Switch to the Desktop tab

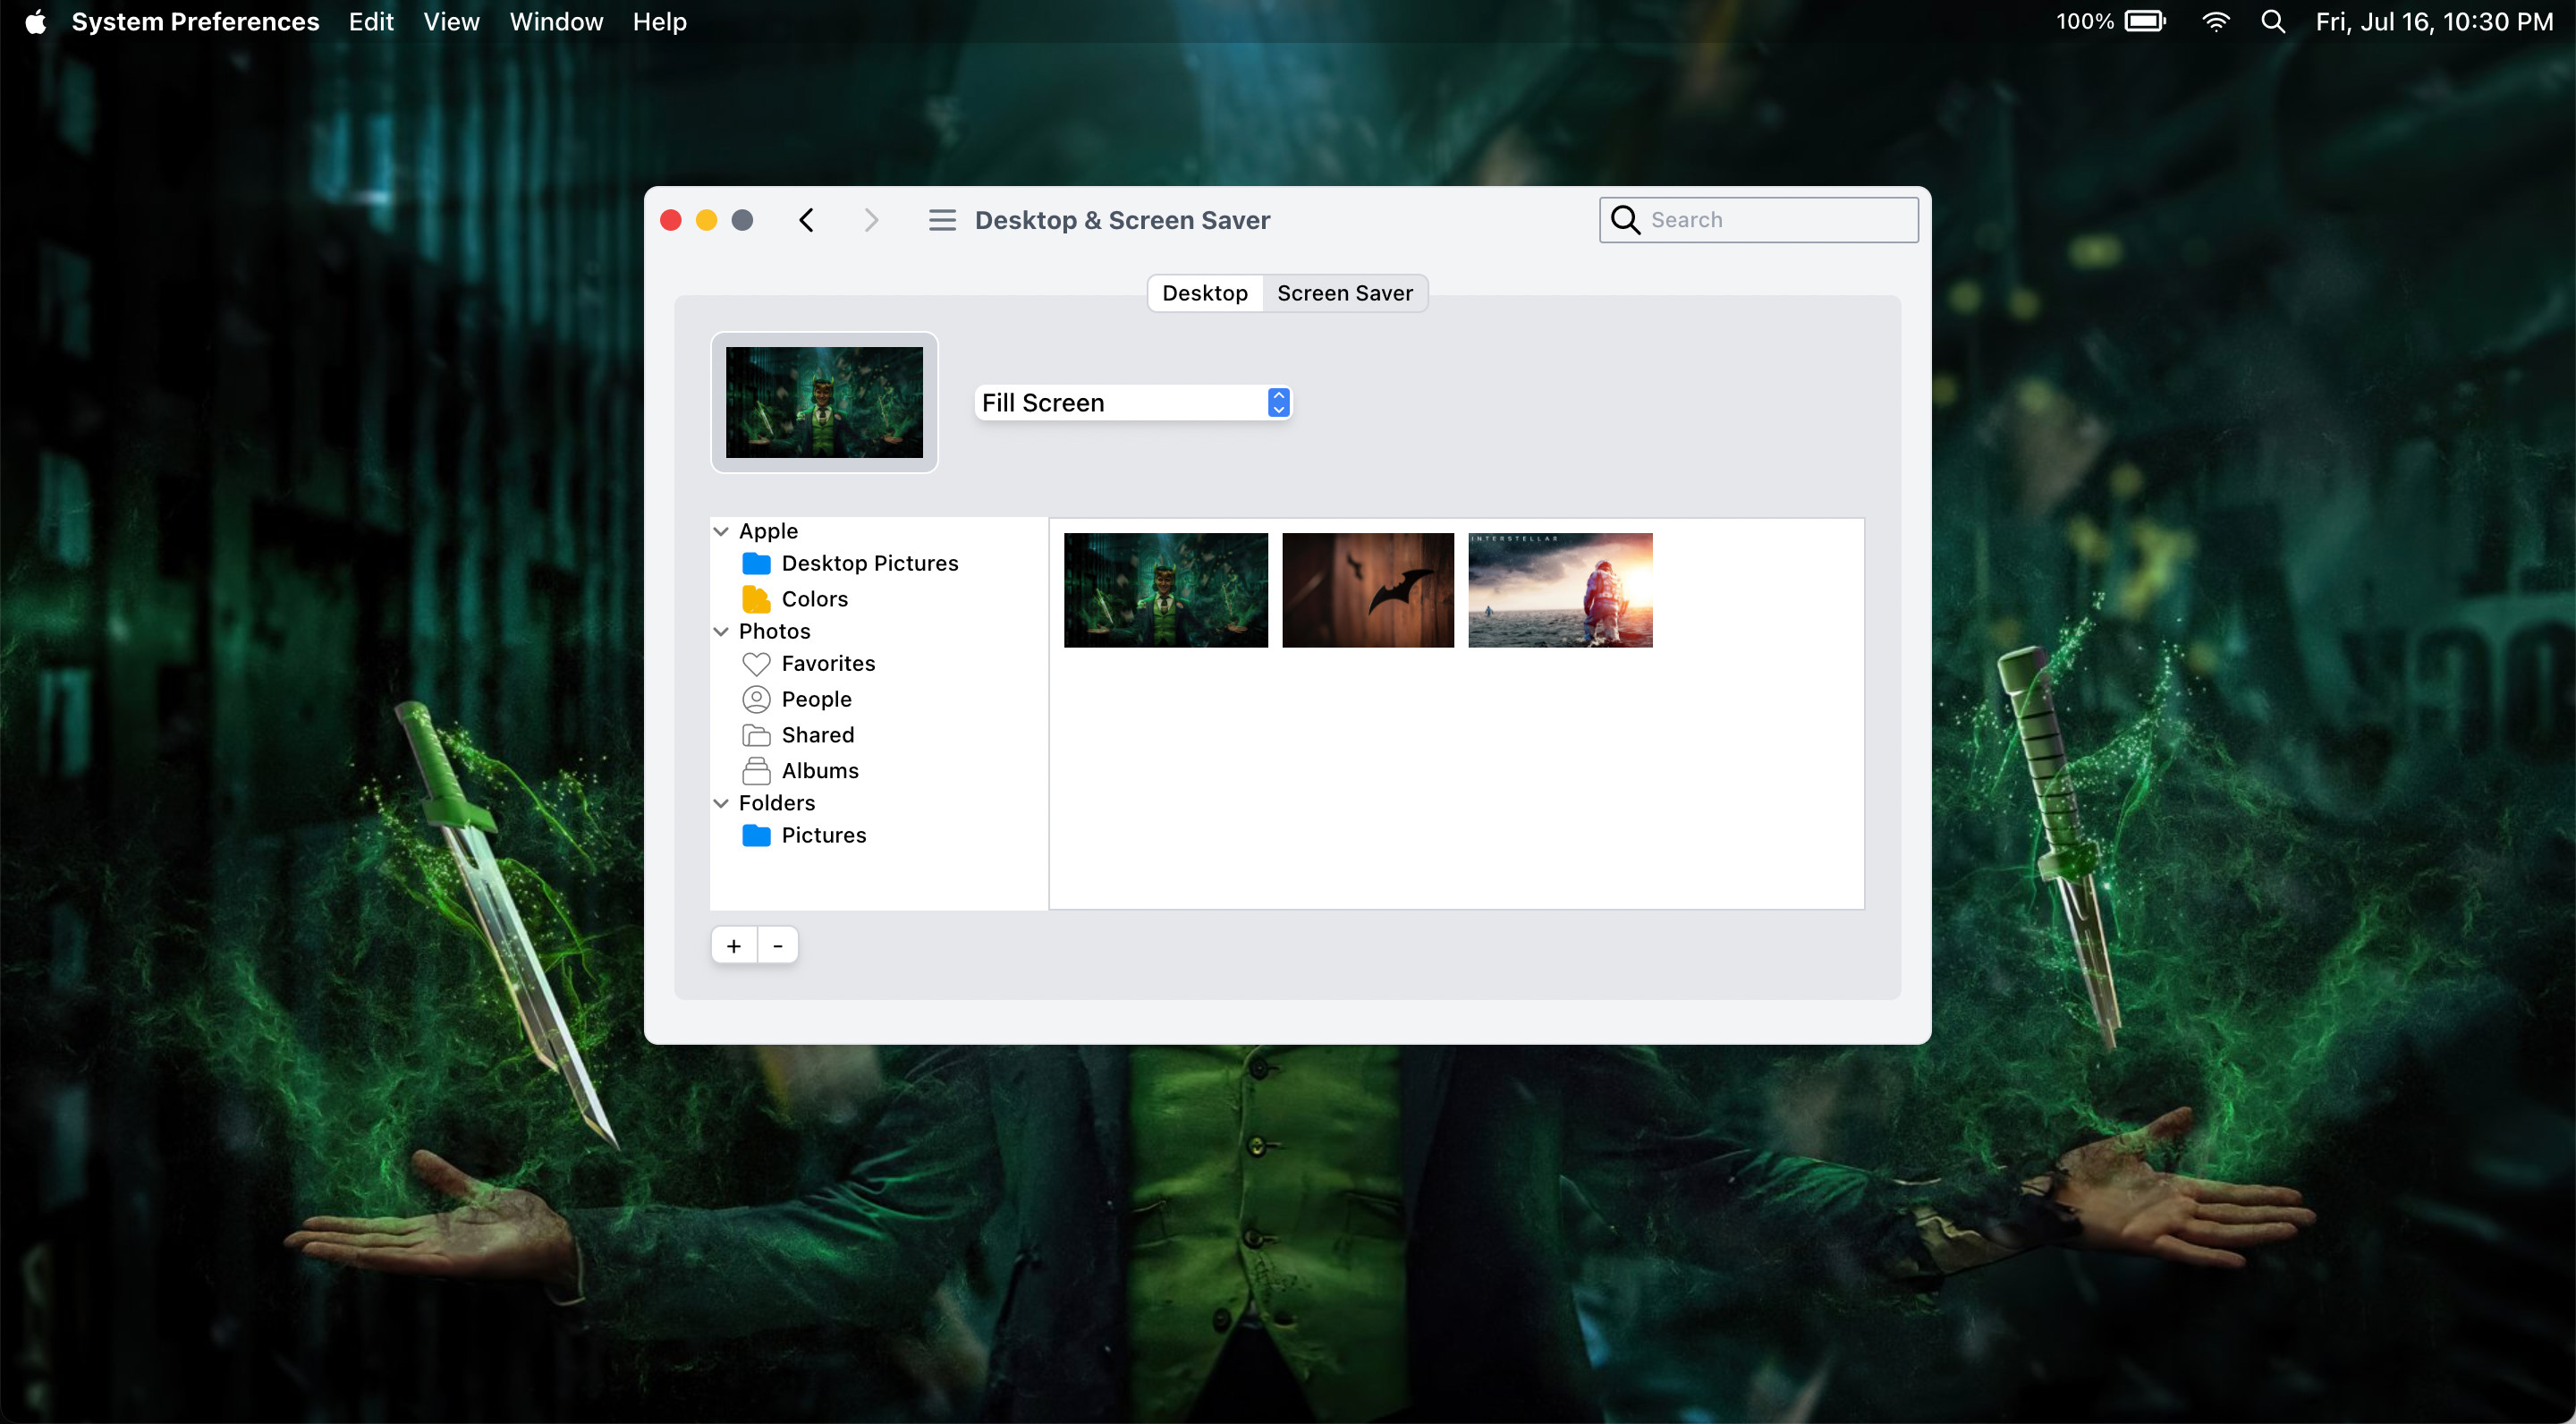pyautogui.click(x=1205, y=293)
